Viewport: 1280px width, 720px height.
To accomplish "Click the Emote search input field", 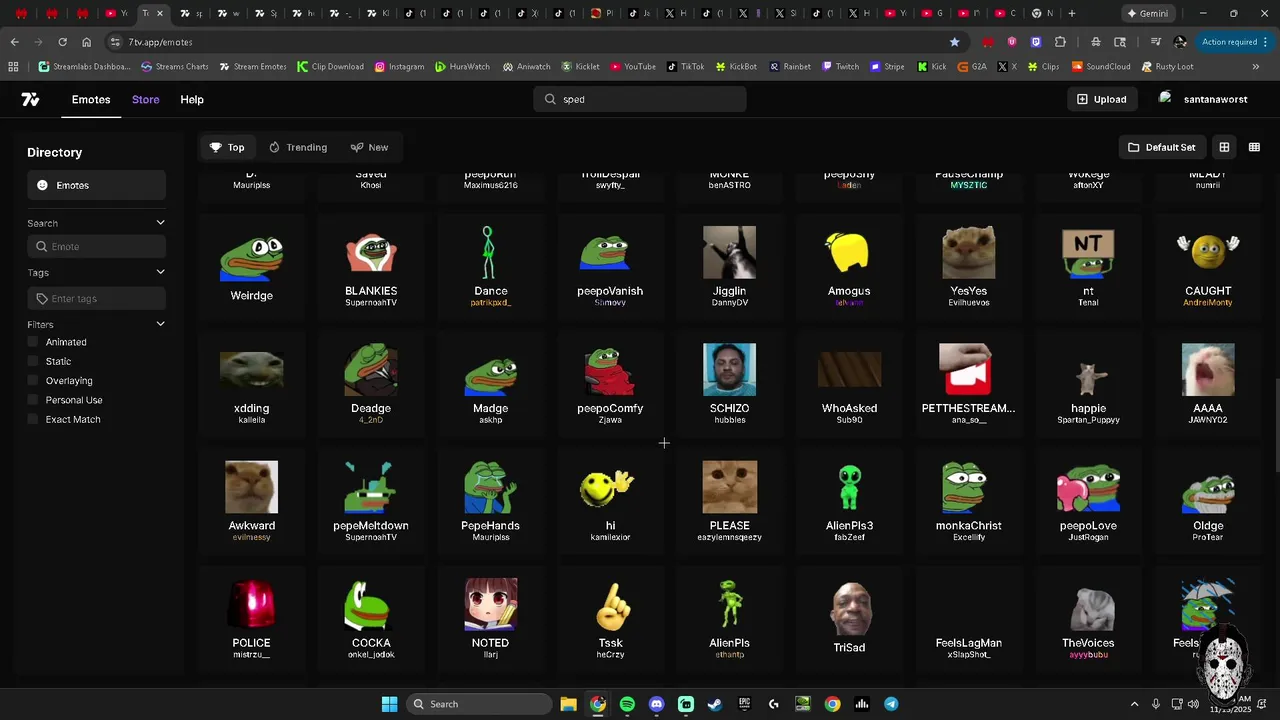I will (x=96, y=247).
